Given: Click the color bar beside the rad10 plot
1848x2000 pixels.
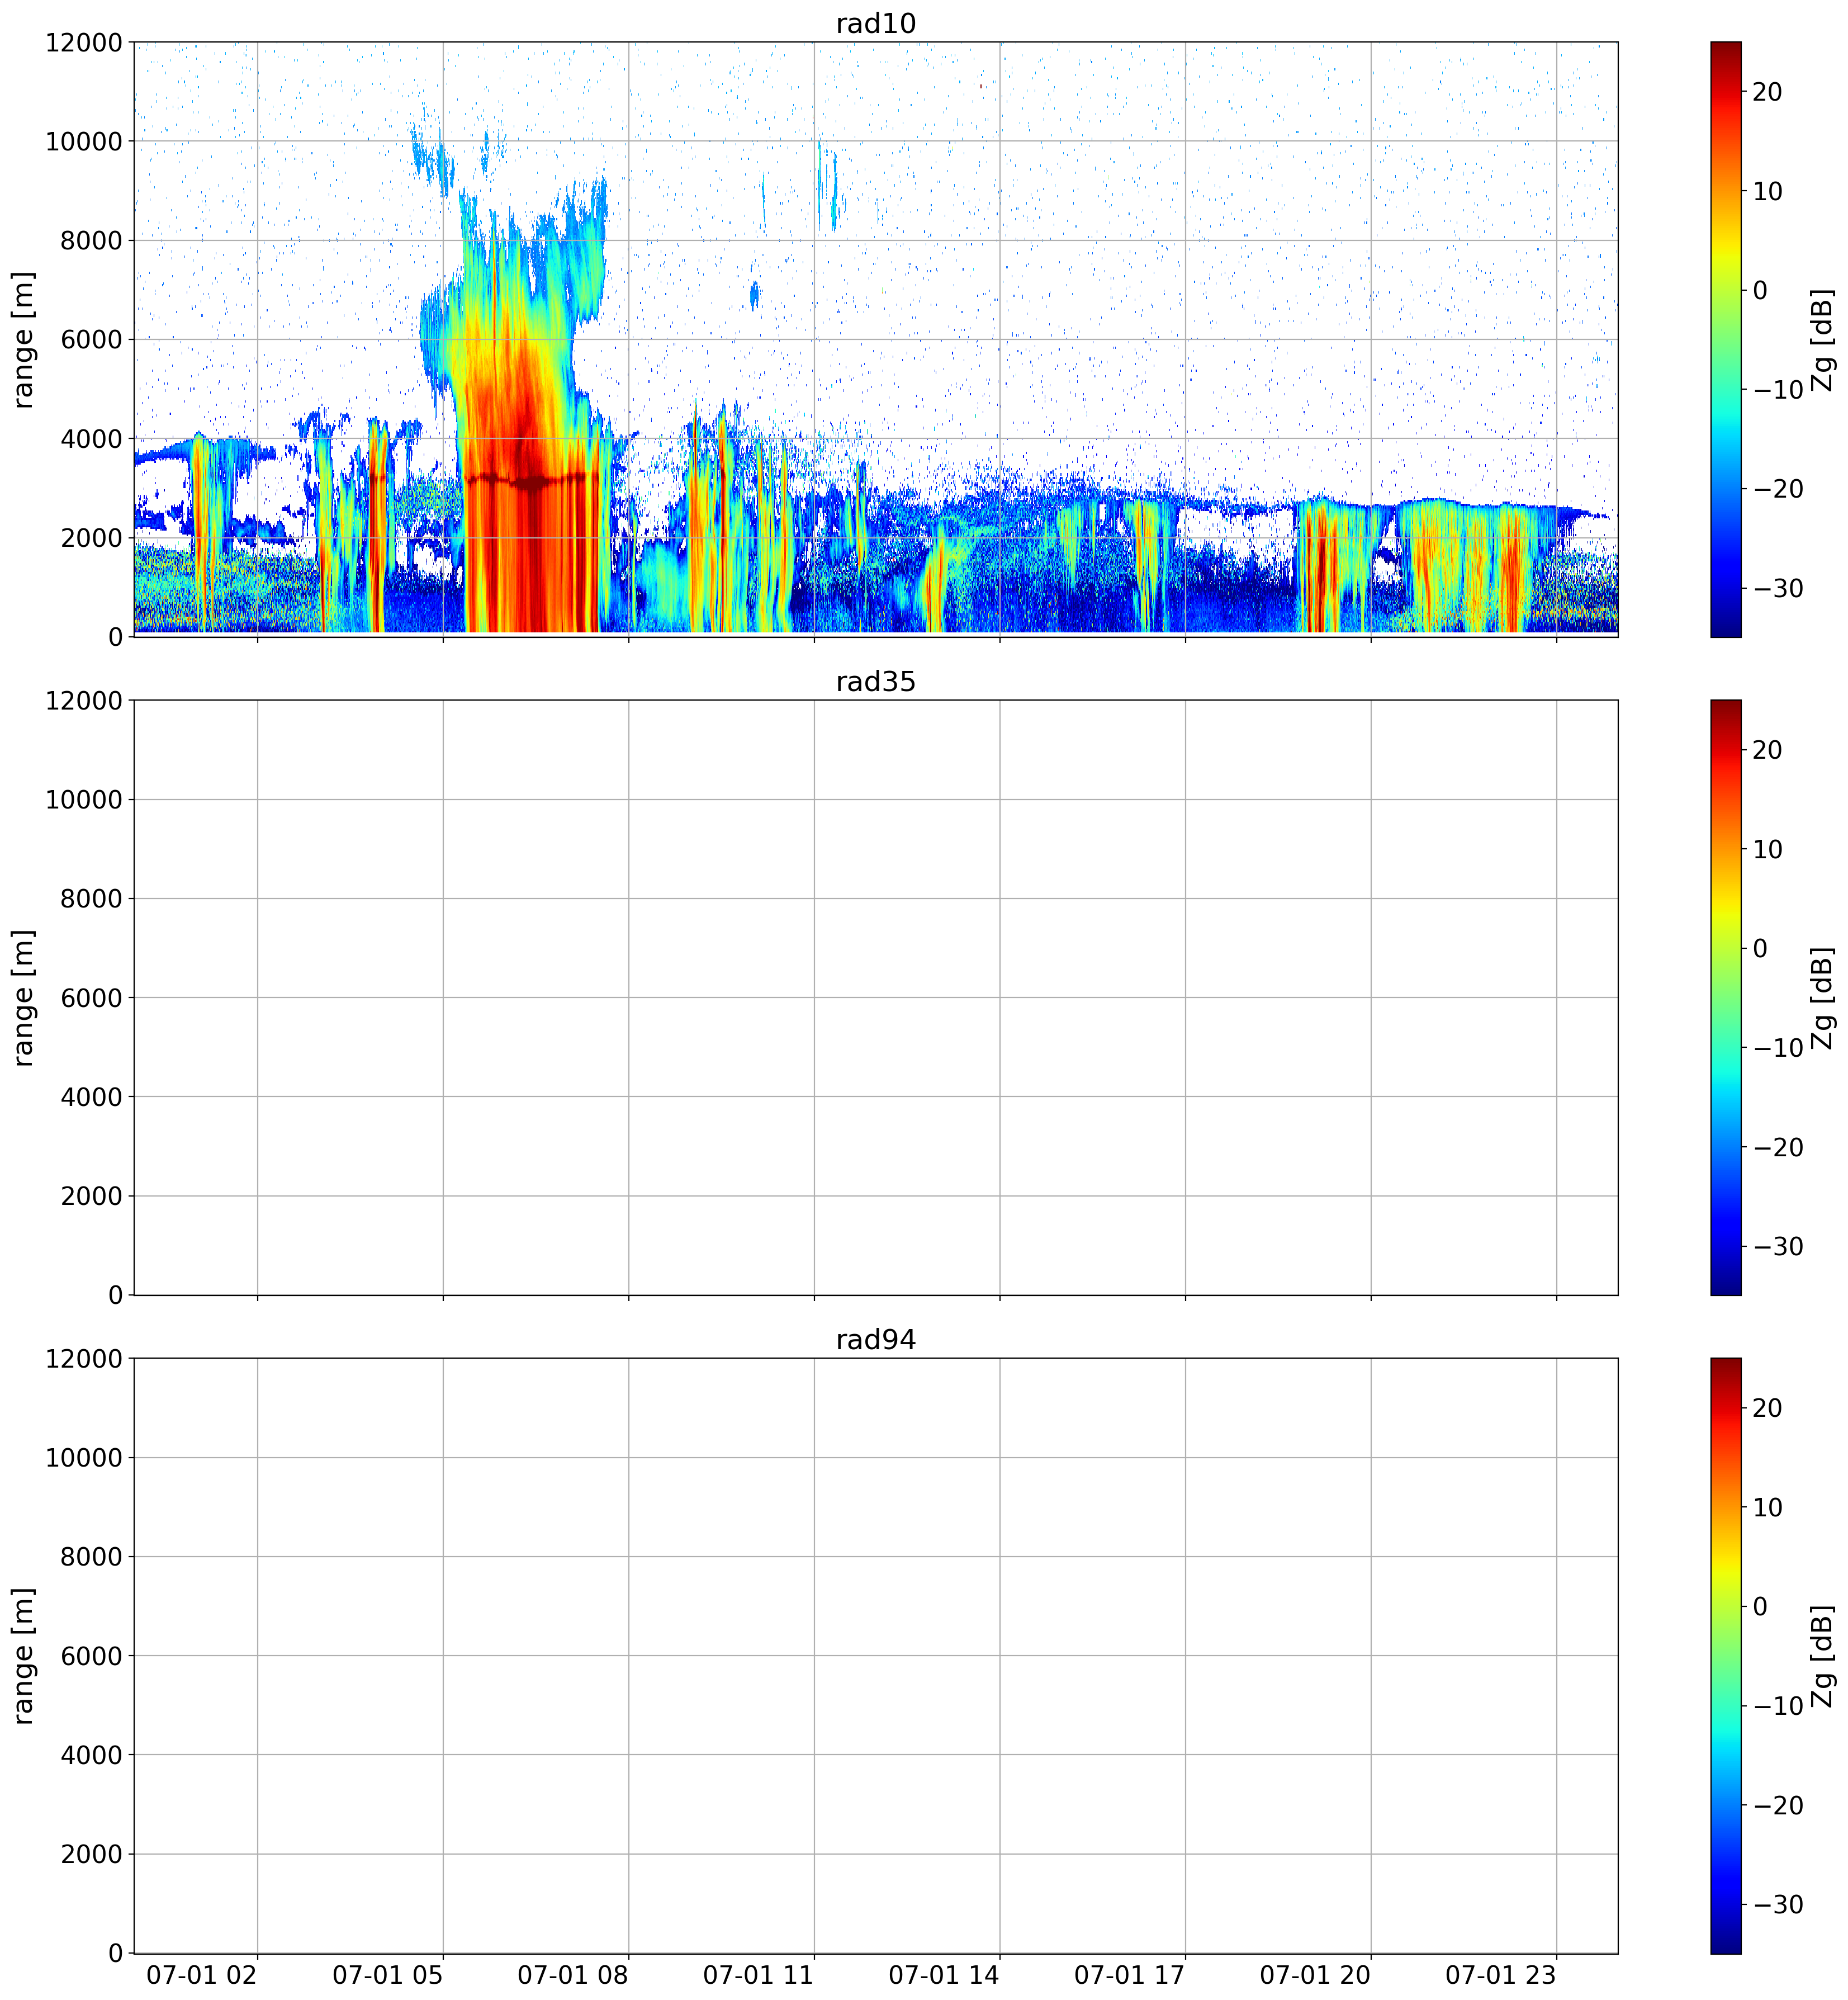Looking at the screenshot, I should (1726, 339).
